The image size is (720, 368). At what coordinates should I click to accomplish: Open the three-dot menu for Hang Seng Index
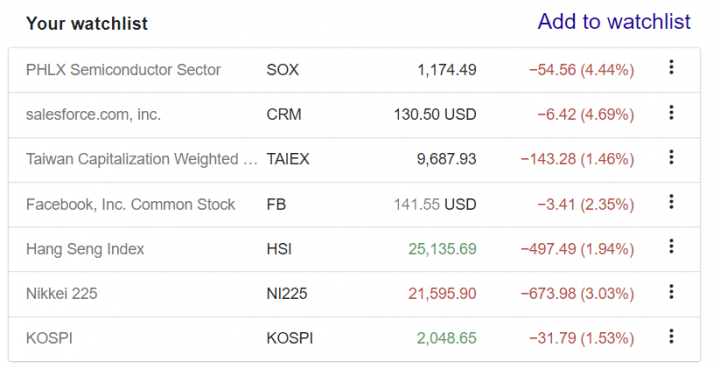(x=671, y=247)
